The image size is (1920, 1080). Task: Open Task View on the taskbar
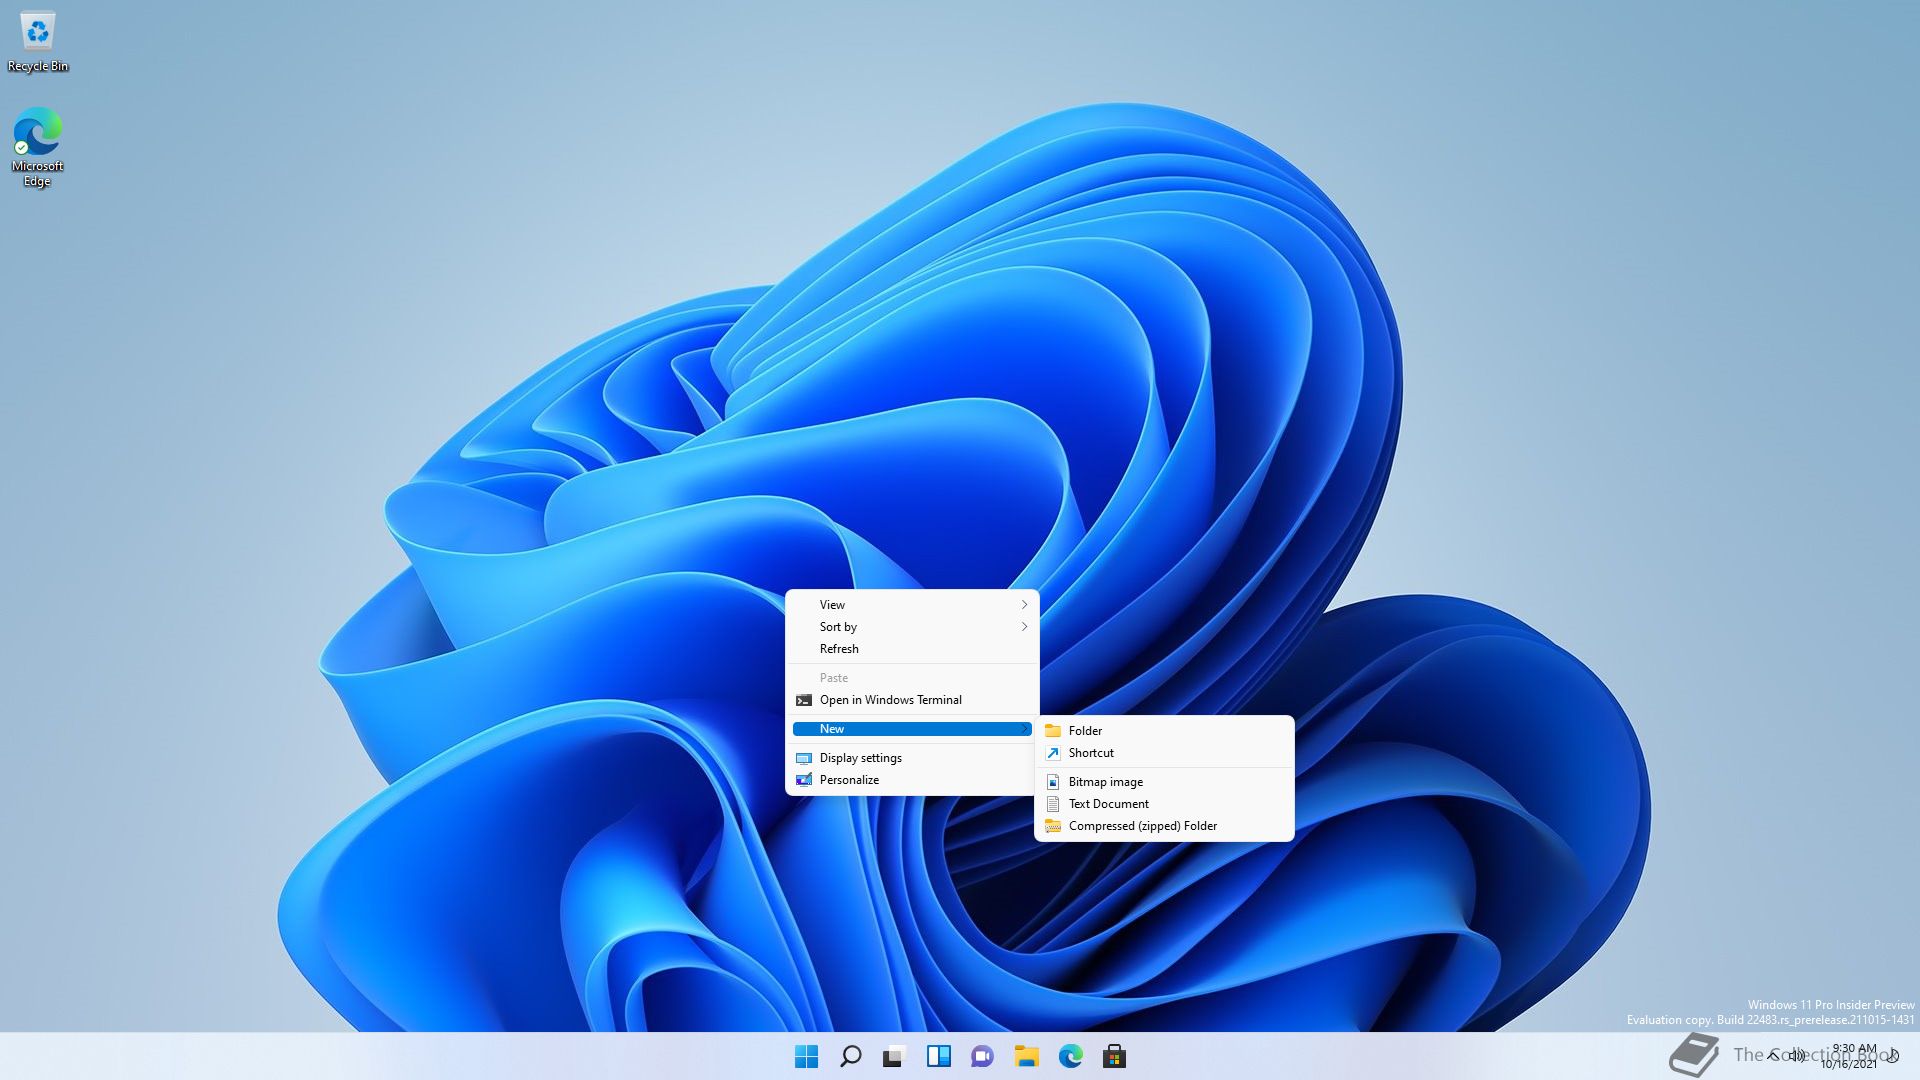(x=894, y=1056)
